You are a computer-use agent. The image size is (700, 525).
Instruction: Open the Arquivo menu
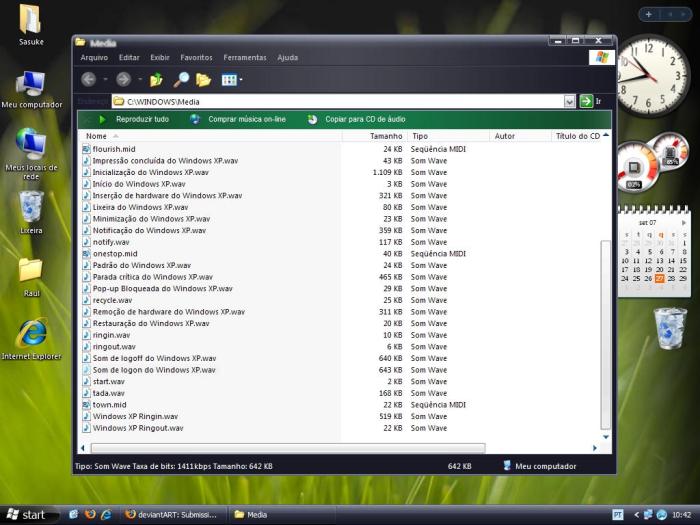point(94,58)
